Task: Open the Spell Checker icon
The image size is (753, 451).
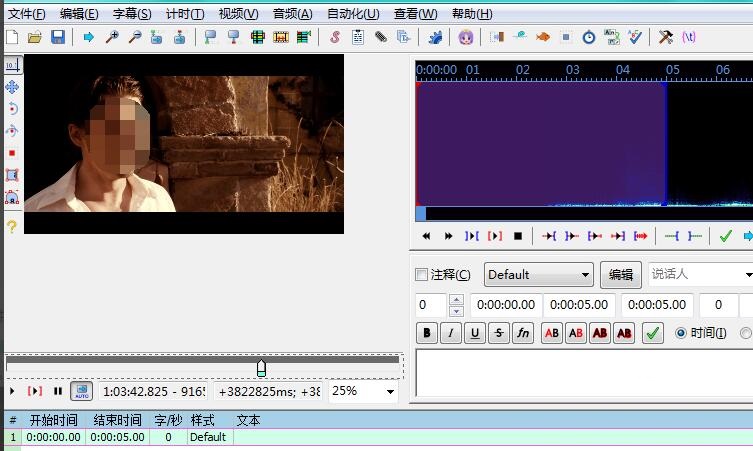Action: (634, 37)
